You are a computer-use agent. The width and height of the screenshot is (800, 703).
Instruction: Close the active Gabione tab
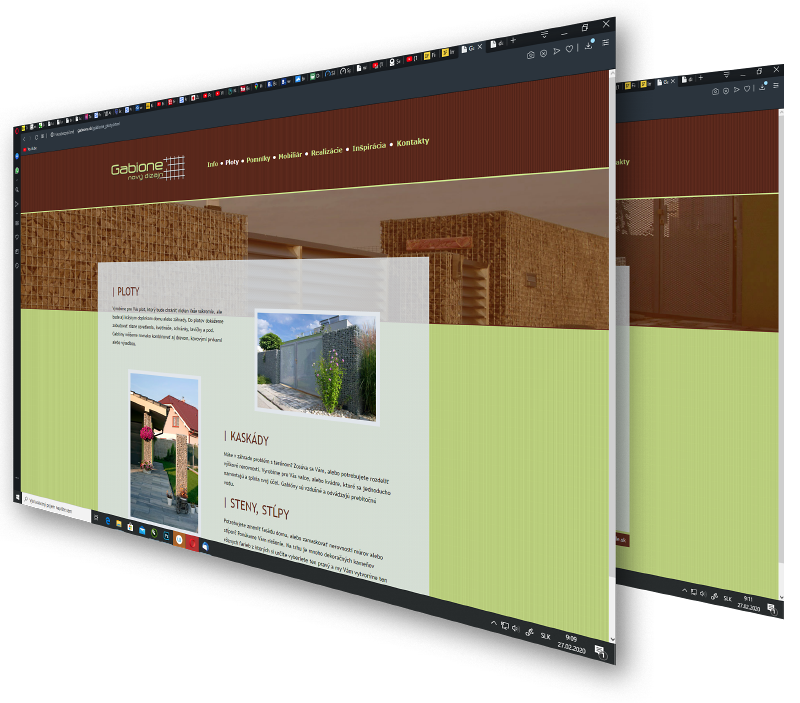point(480,46)
